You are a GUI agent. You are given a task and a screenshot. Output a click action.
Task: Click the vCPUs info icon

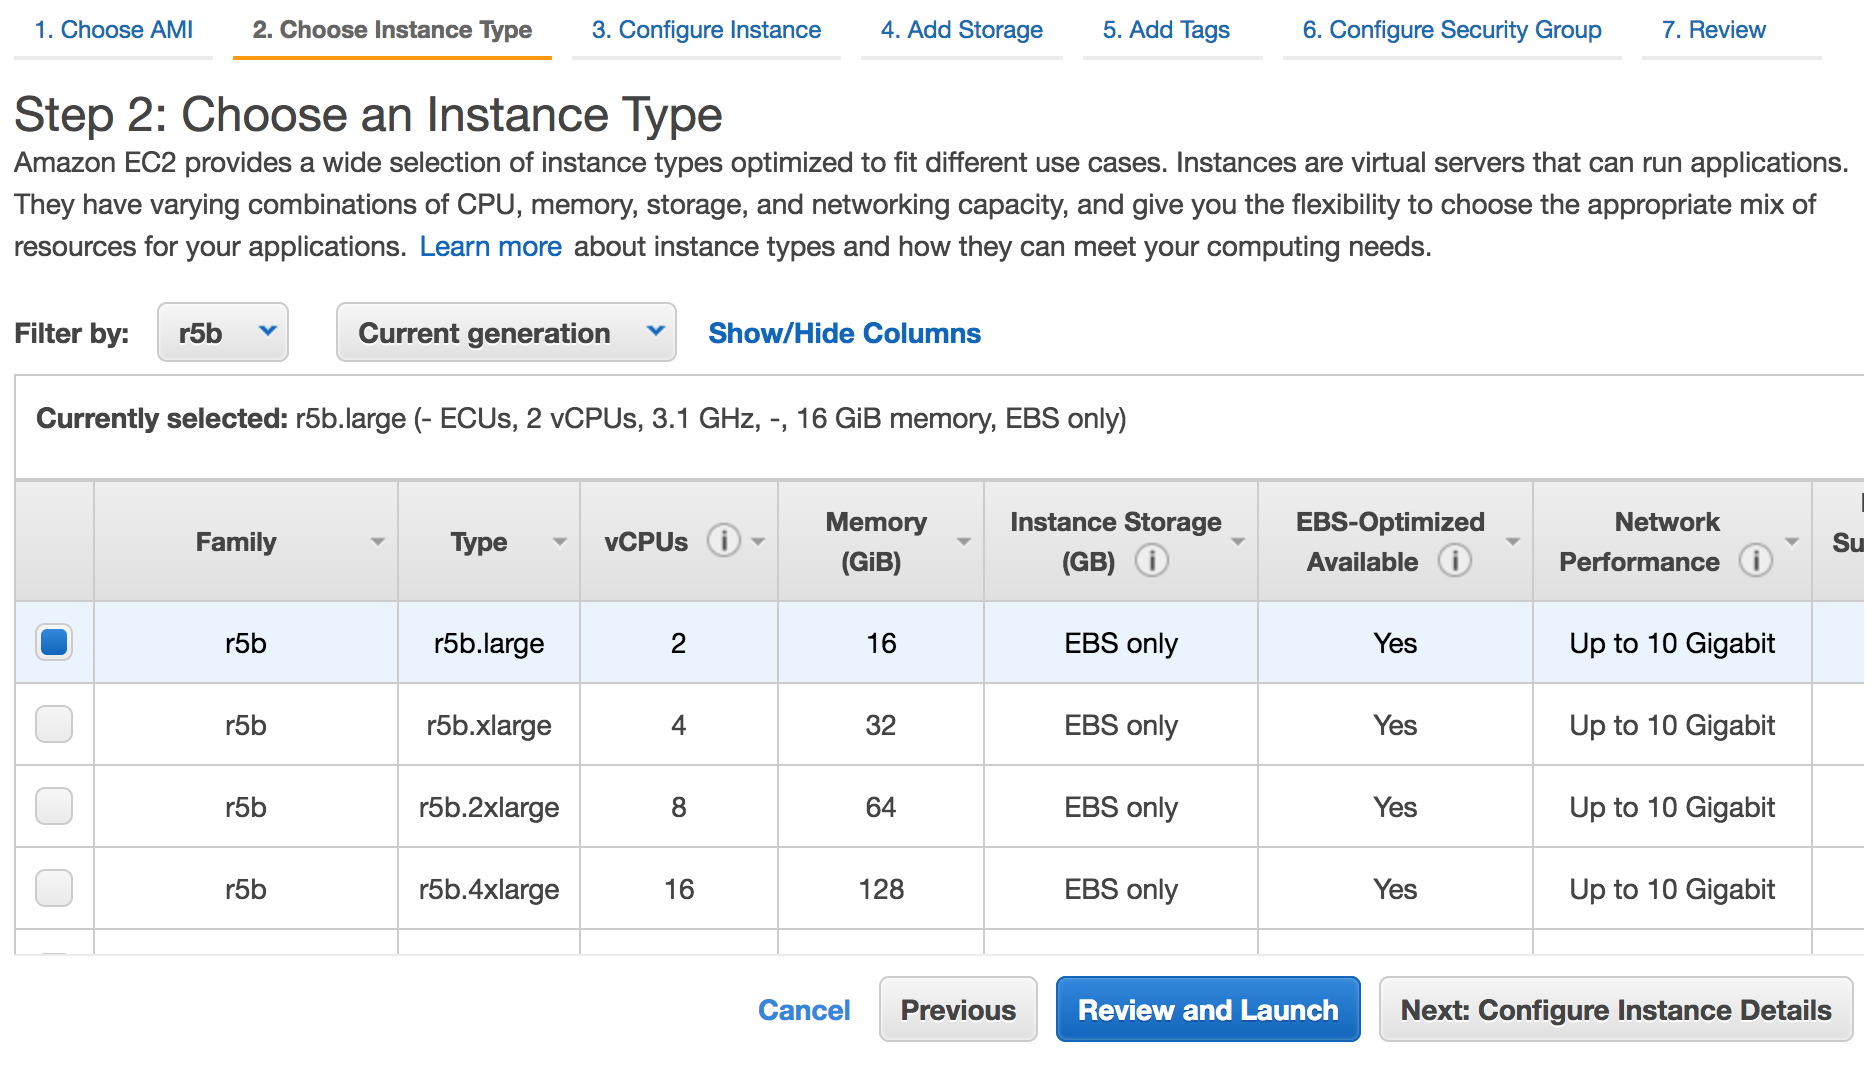click(x=724, y=541)
